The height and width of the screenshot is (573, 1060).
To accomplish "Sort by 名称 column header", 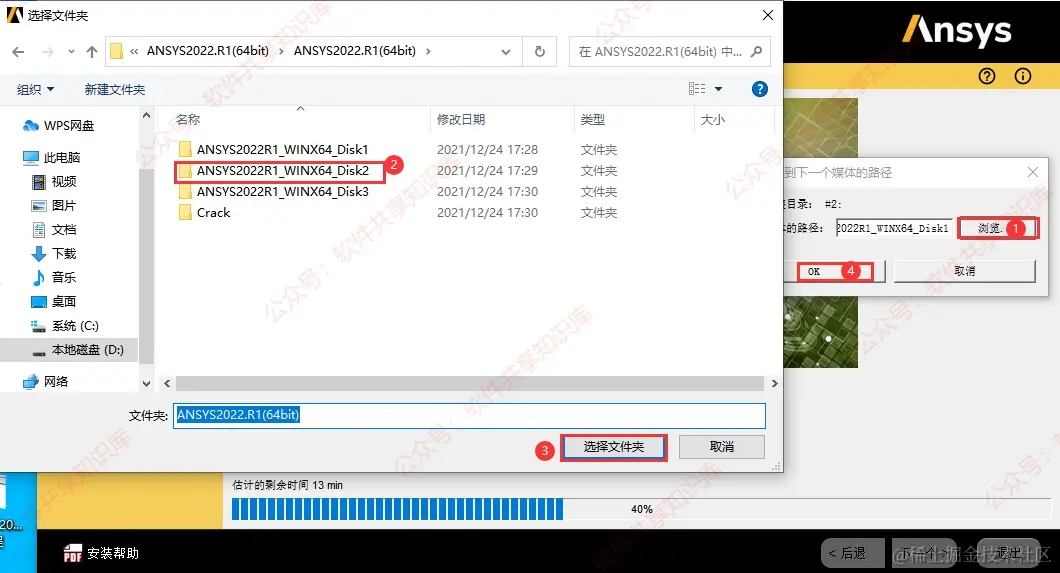I will point(188,120).
